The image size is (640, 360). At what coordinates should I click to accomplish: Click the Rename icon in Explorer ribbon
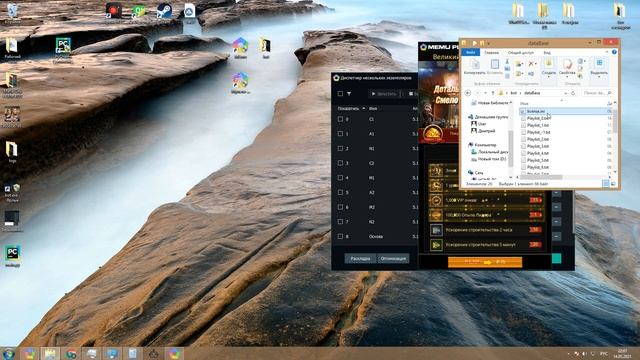pos(531,74)
